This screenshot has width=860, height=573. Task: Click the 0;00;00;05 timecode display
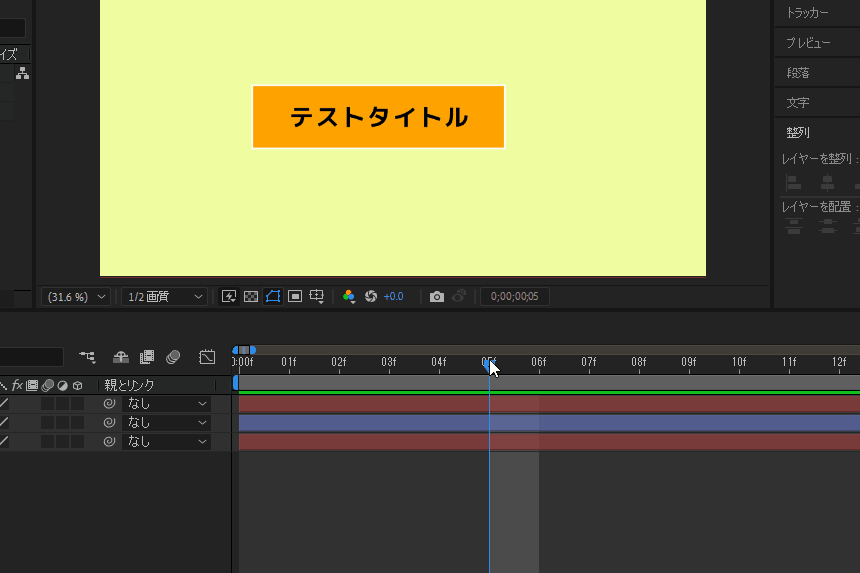[x=514, y=297]
